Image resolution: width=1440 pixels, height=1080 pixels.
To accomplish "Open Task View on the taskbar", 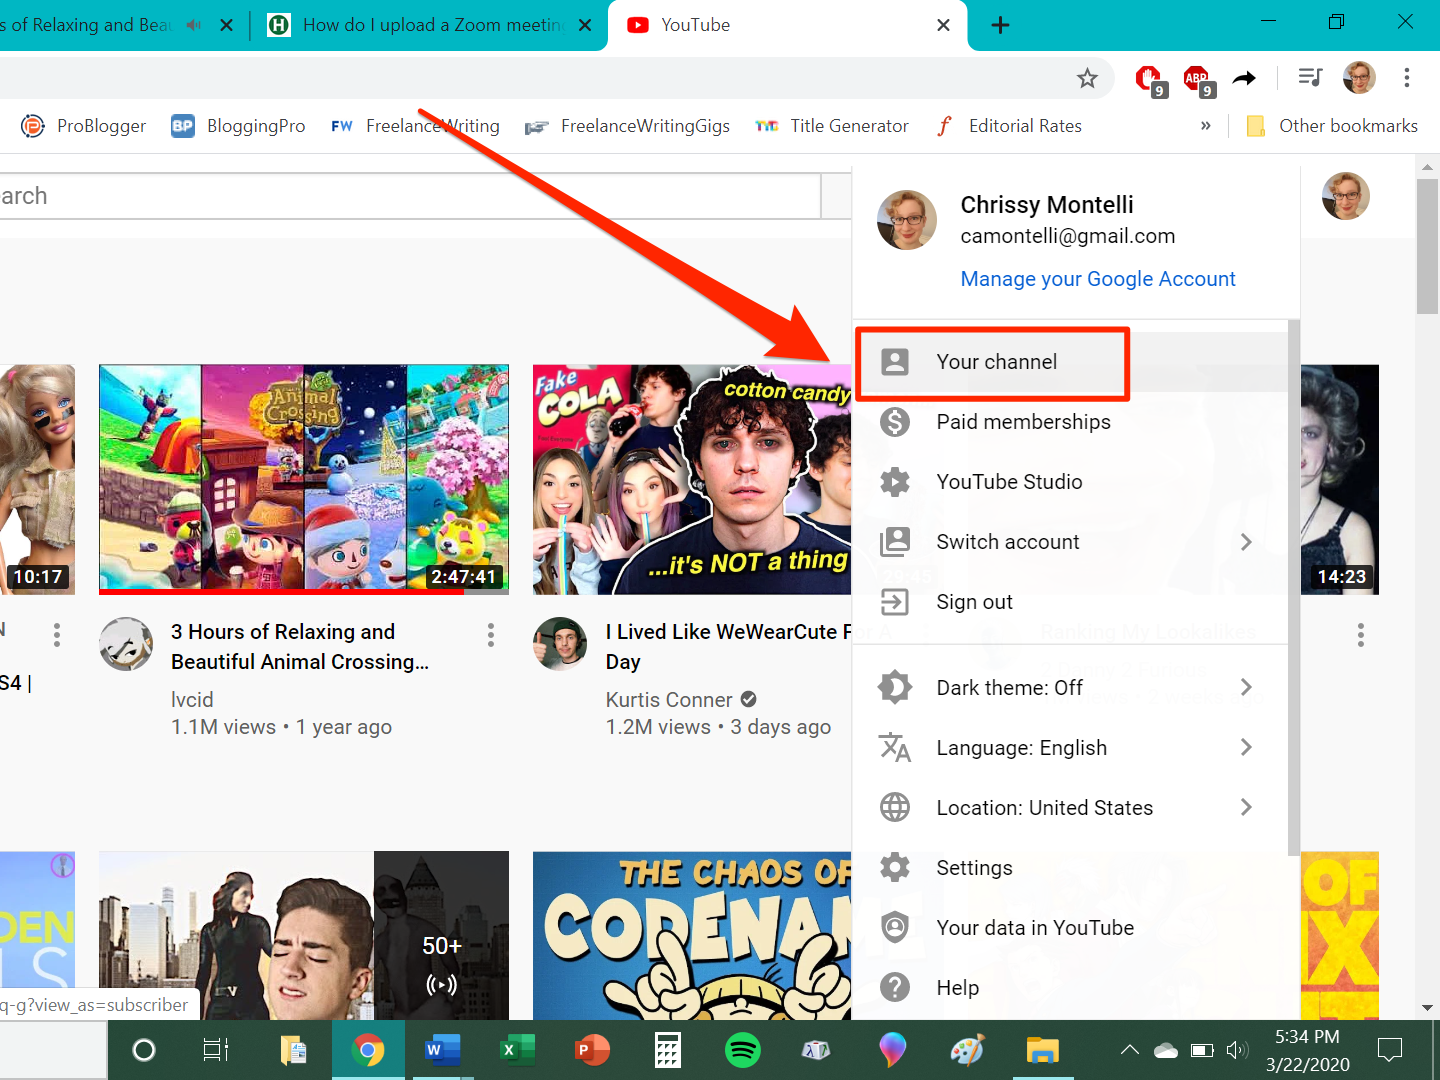I will [216, 1050].
